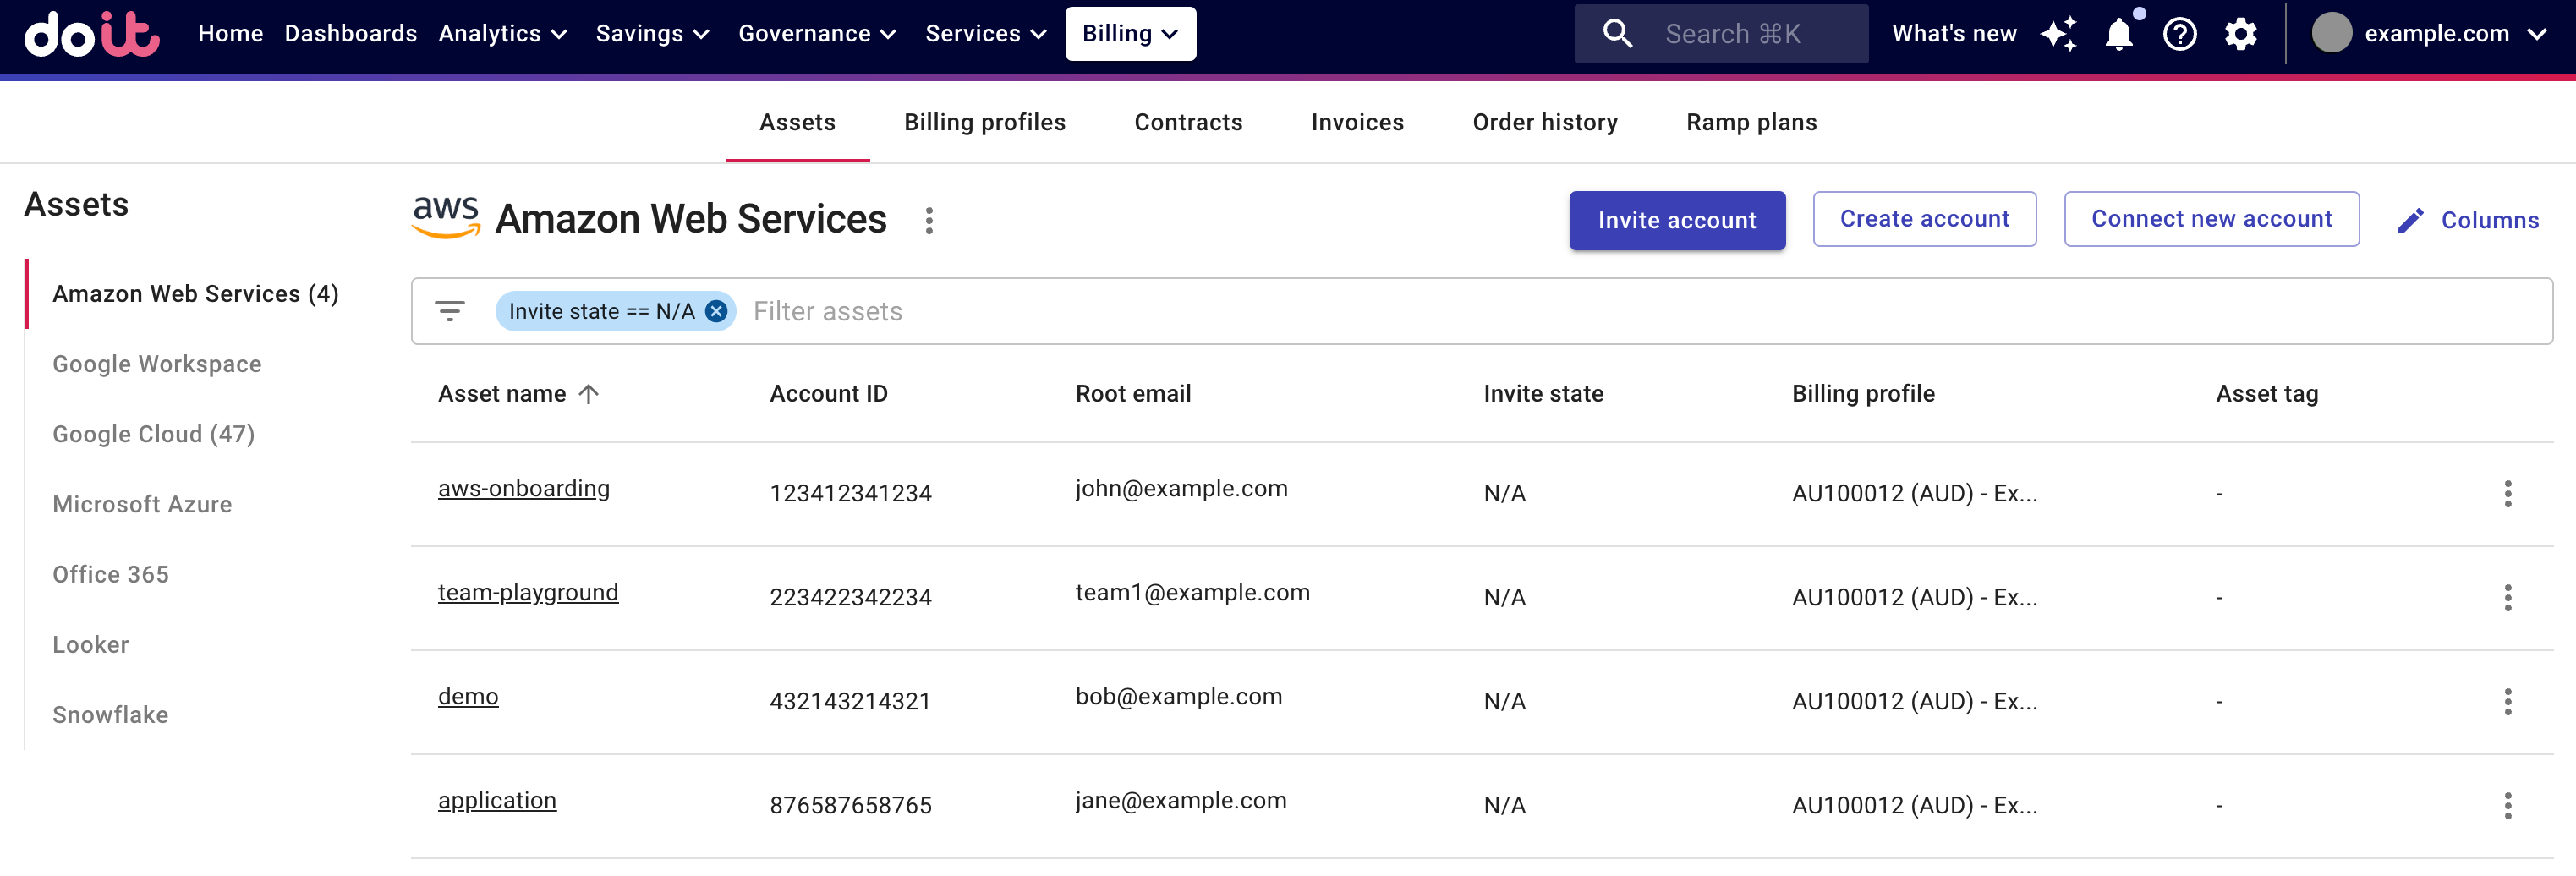Click email jane@example.com
The width and height of the screenshot is (2576, 876).
click(x=1181, y=800)
